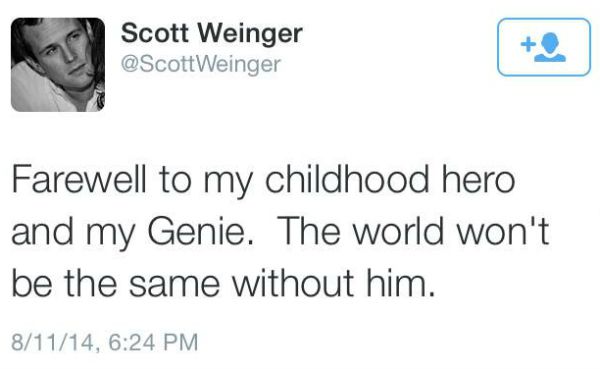Click the word "childhood" in the tweet

pyautogui.click(x=347, y=180)
